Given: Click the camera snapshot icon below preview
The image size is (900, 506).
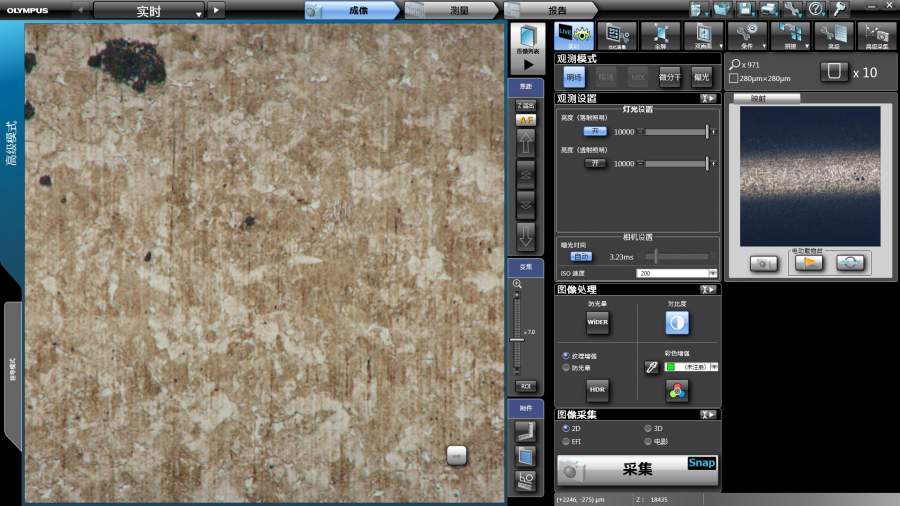Looking at the screenshot, I should (x=763, y=263).
